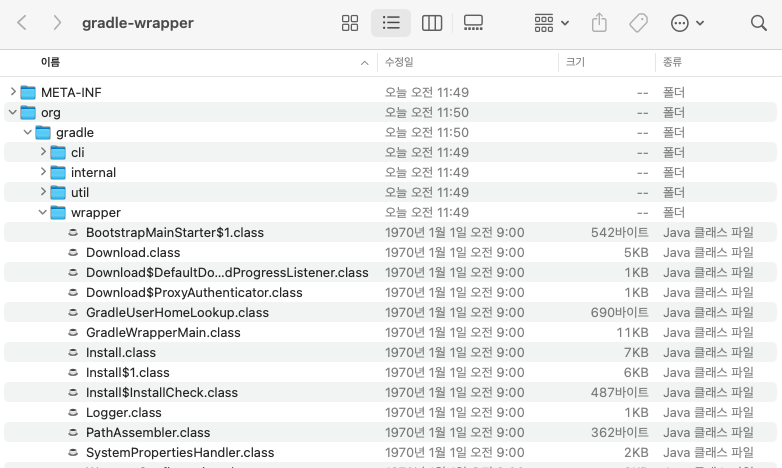Screen dimensions: 782x468
Task: Go back with the left chevron button
Action: click(22, 22)
